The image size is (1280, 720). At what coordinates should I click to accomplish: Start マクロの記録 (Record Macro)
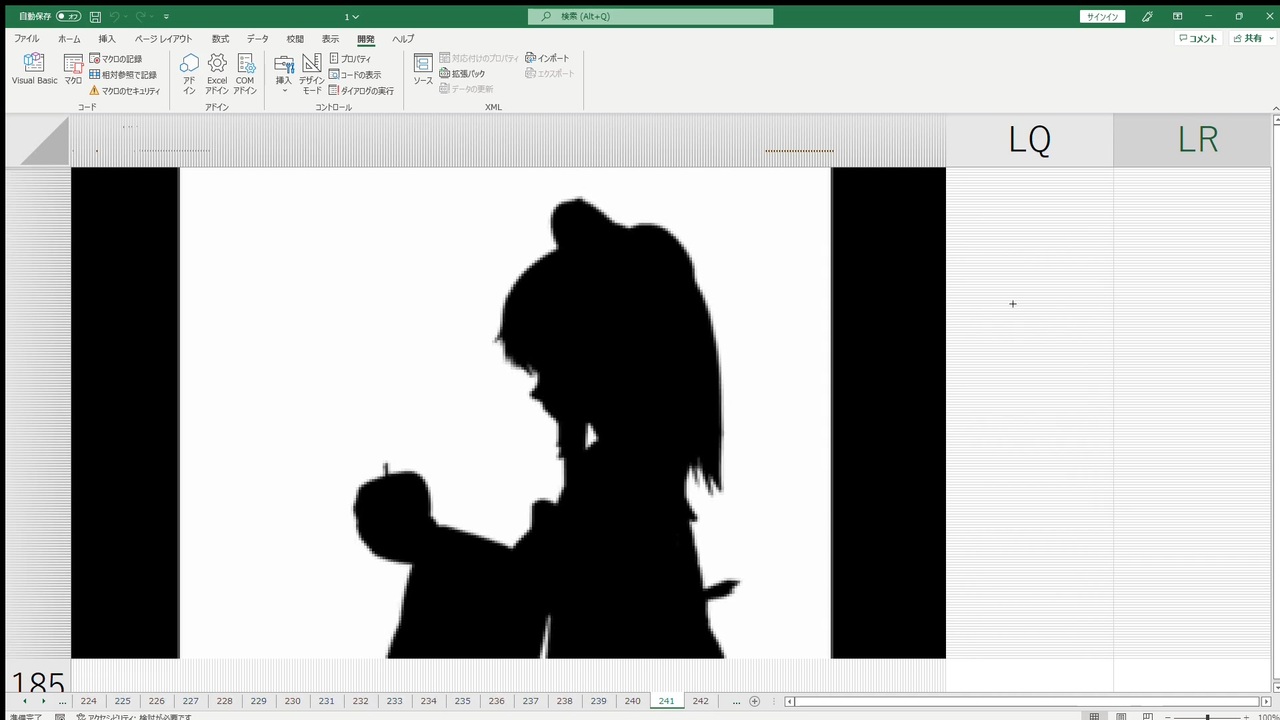116,59
